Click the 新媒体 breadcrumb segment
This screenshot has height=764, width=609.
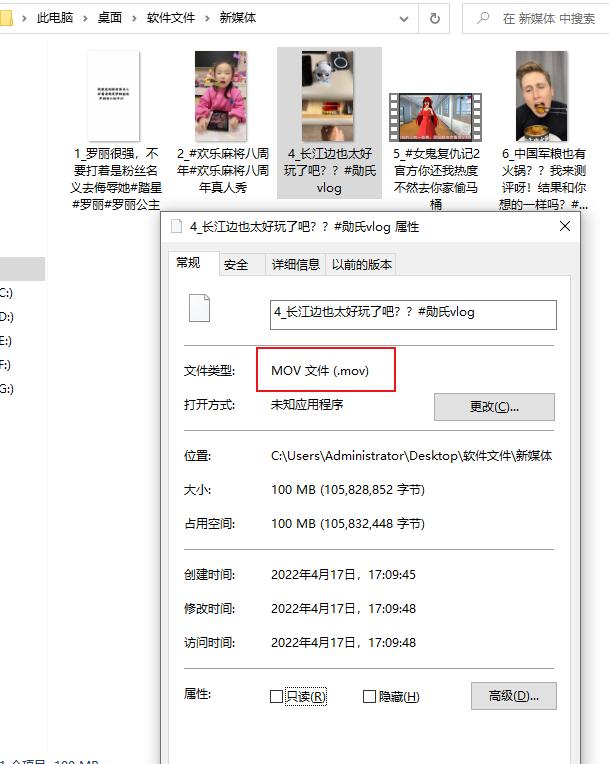coord(238,18)
